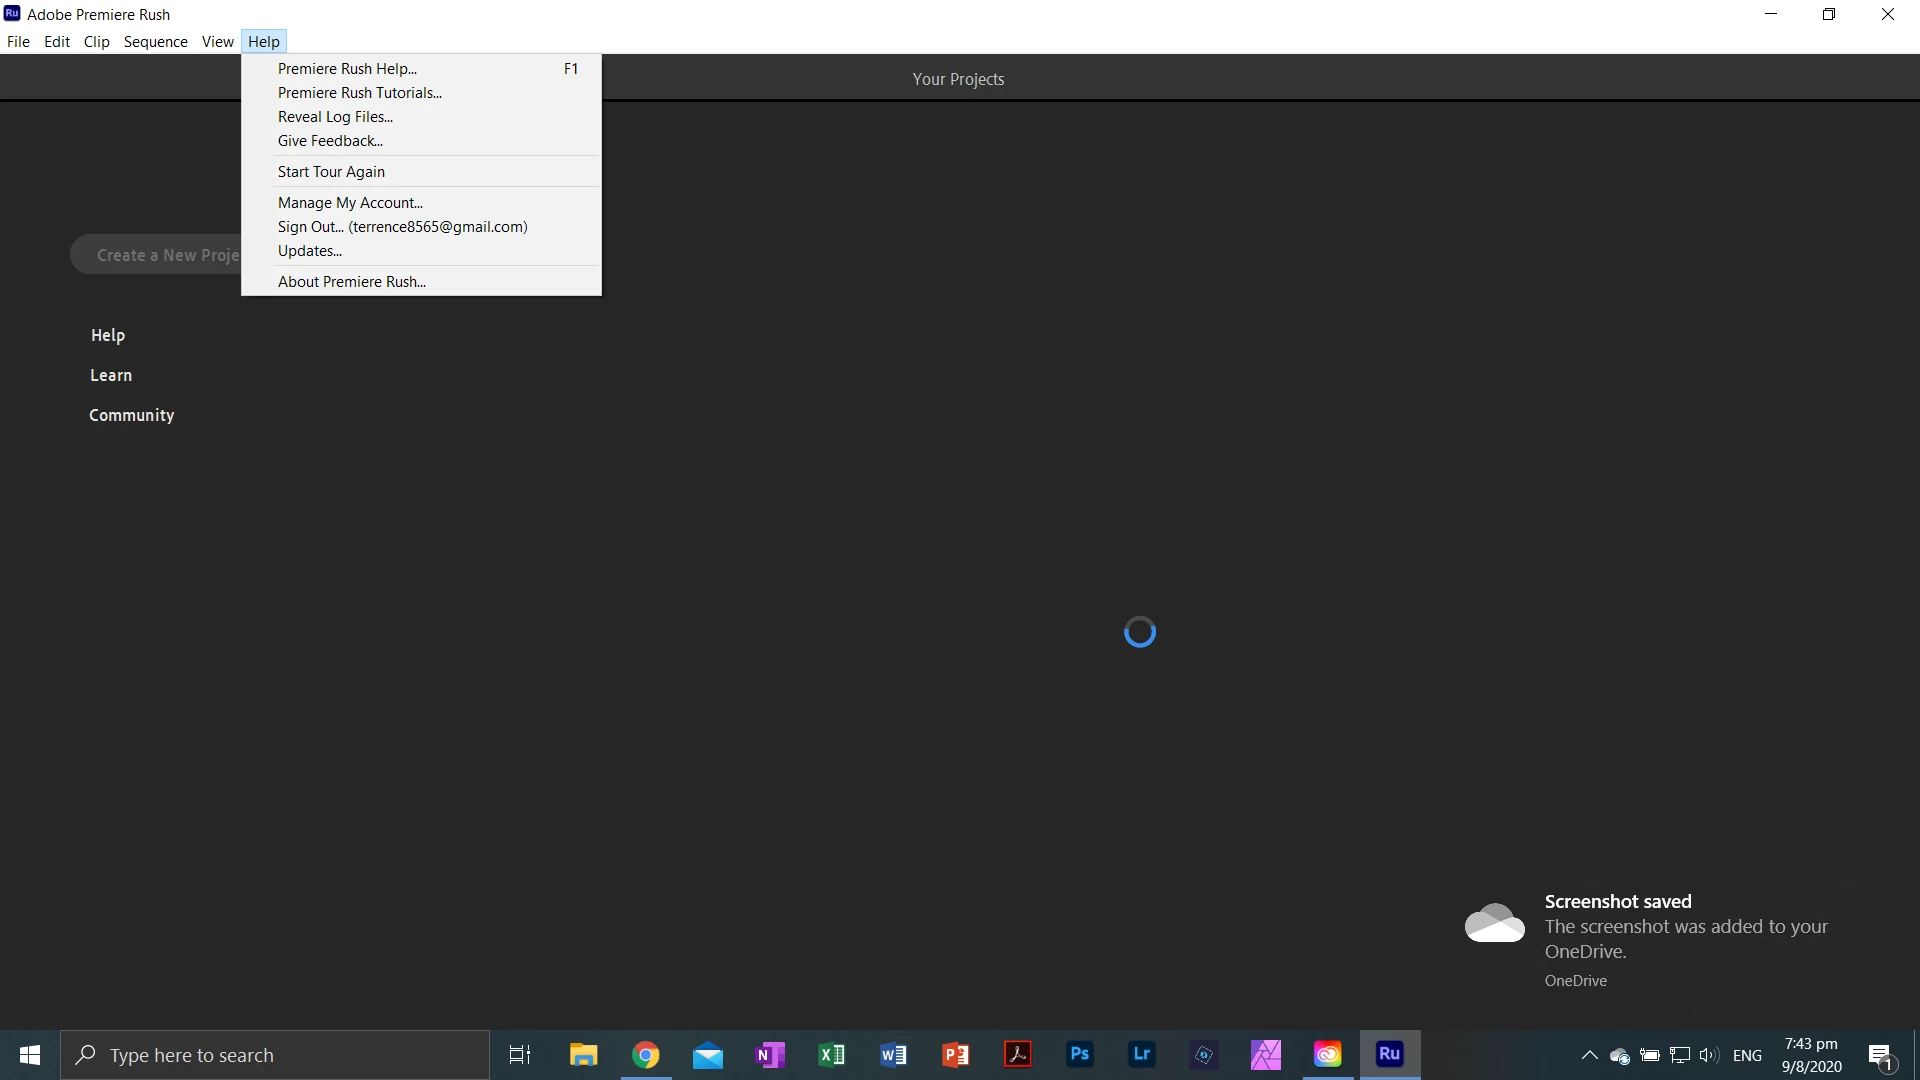The image size is (1920, 1080).
Task: Open Lightroom from the taskbar
Action: pos(1142,1054)
